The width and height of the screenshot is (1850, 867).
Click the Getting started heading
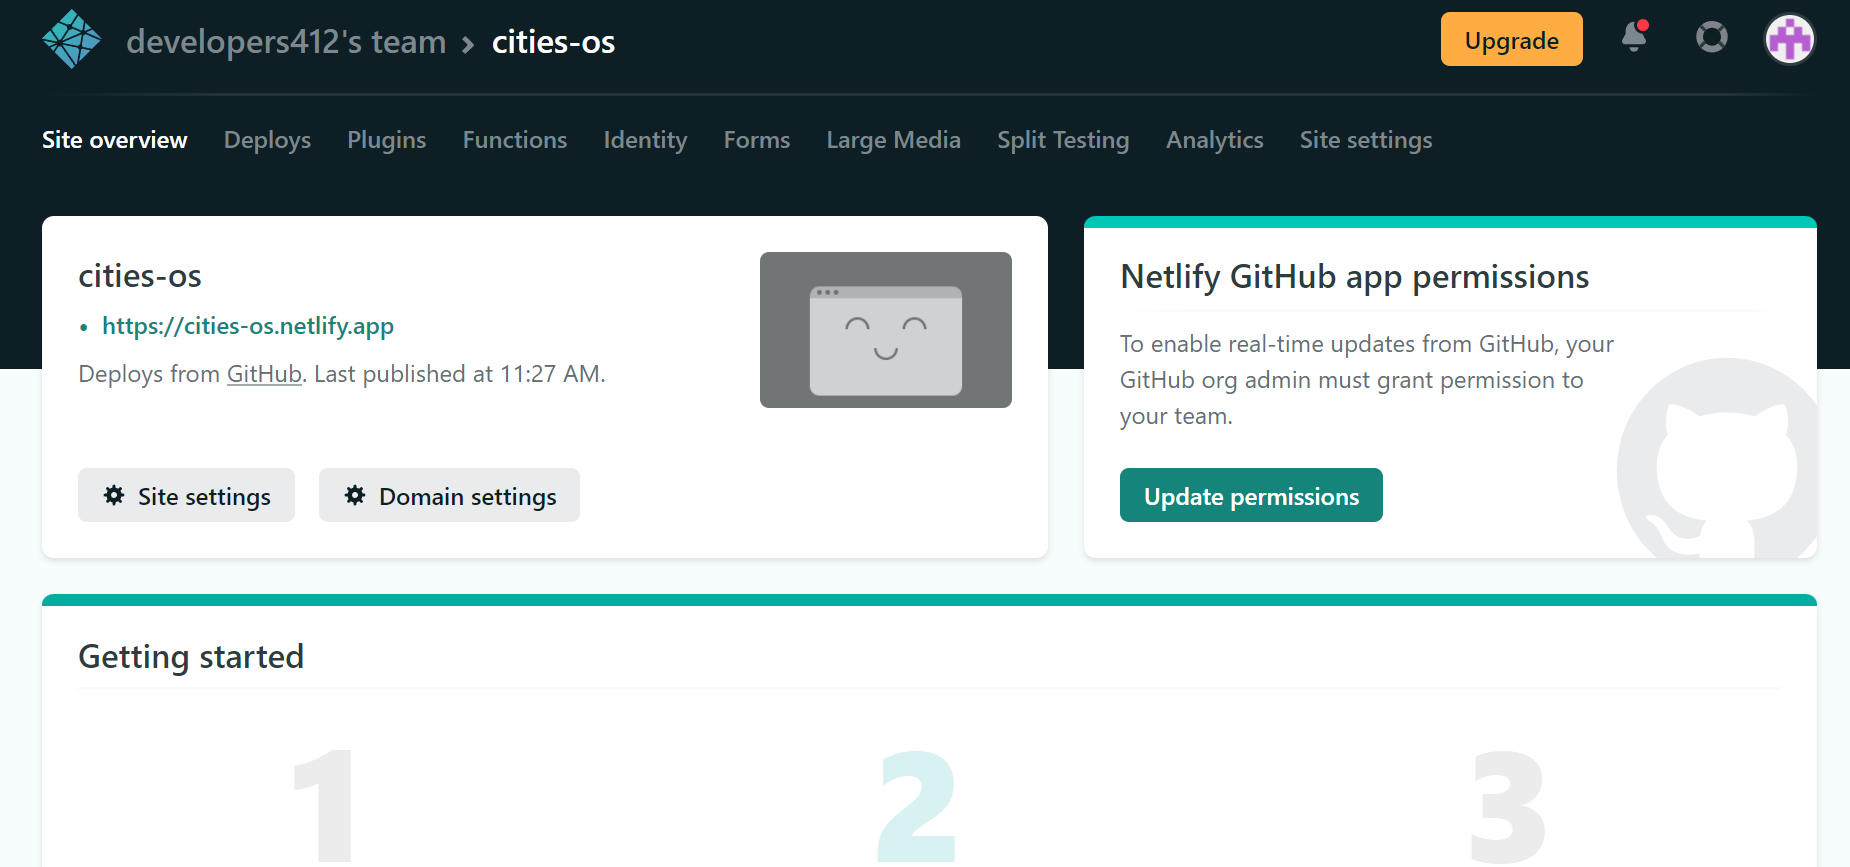coord(191,657)
